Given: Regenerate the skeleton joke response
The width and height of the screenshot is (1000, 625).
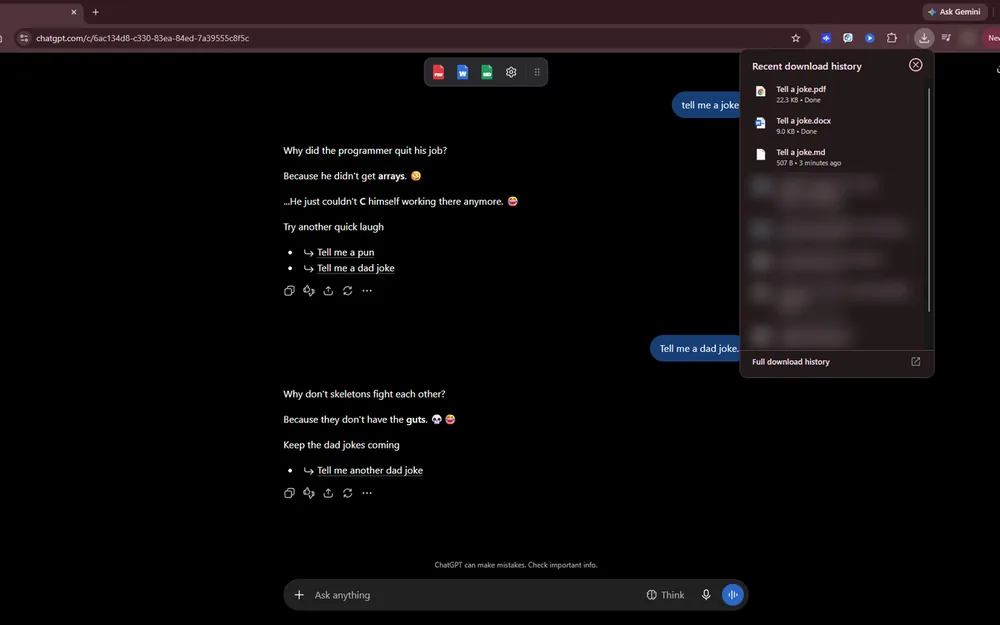Looking at the screenshot, I should [348, 493].
